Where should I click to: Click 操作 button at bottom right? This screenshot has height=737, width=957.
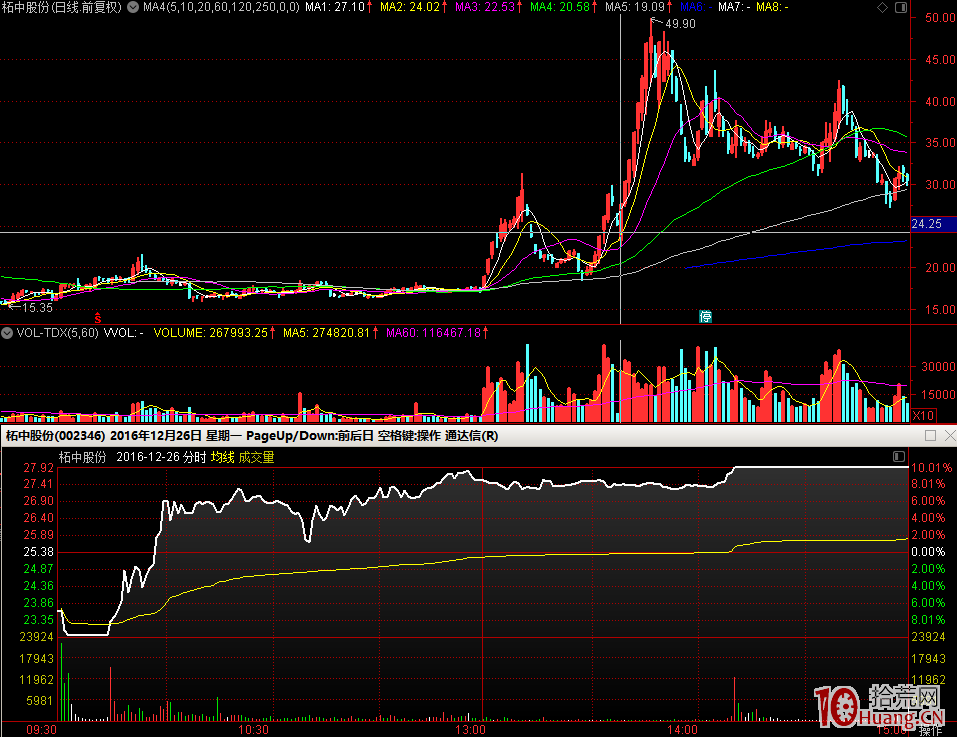pos(930,731)
